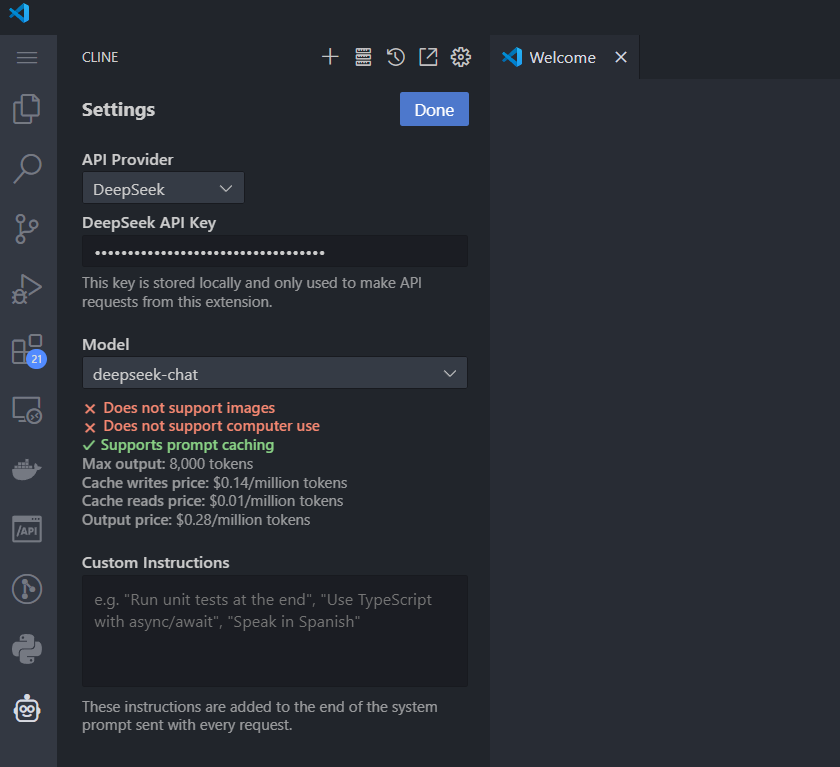Click Done to save settings
The height and width of the screenshot is (767, 840).
click(x=434, y=109)
